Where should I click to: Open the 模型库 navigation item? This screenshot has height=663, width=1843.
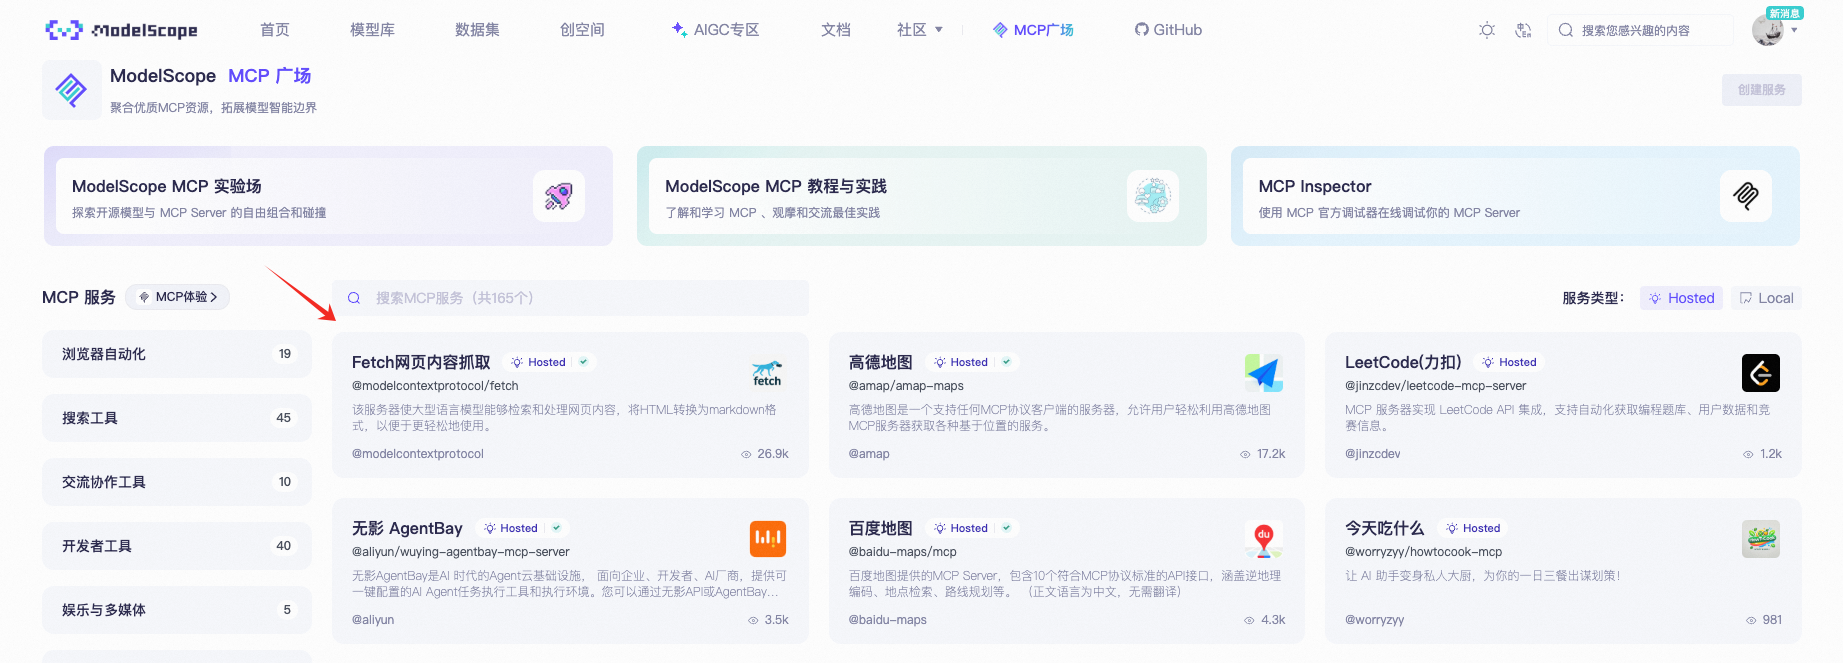372,30
